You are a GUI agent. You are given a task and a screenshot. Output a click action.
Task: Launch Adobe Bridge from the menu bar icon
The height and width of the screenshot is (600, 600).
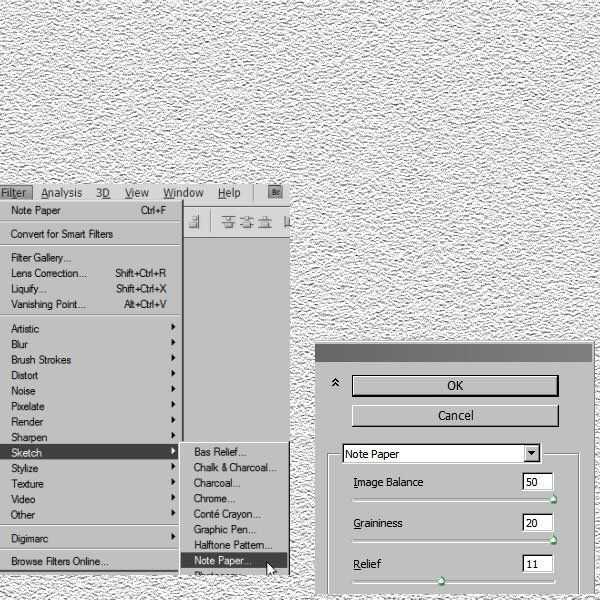click(x=275, y=192)
